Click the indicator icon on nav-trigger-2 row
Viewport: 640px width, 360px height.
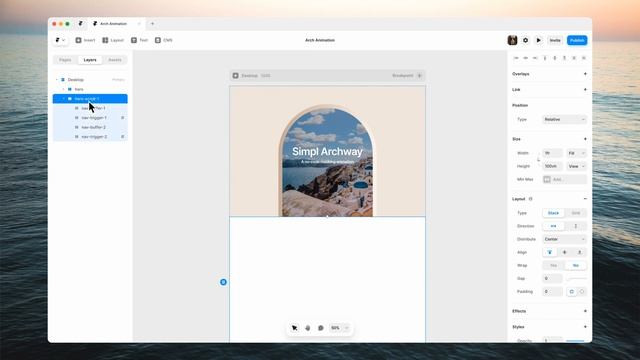tap(122, 137)
